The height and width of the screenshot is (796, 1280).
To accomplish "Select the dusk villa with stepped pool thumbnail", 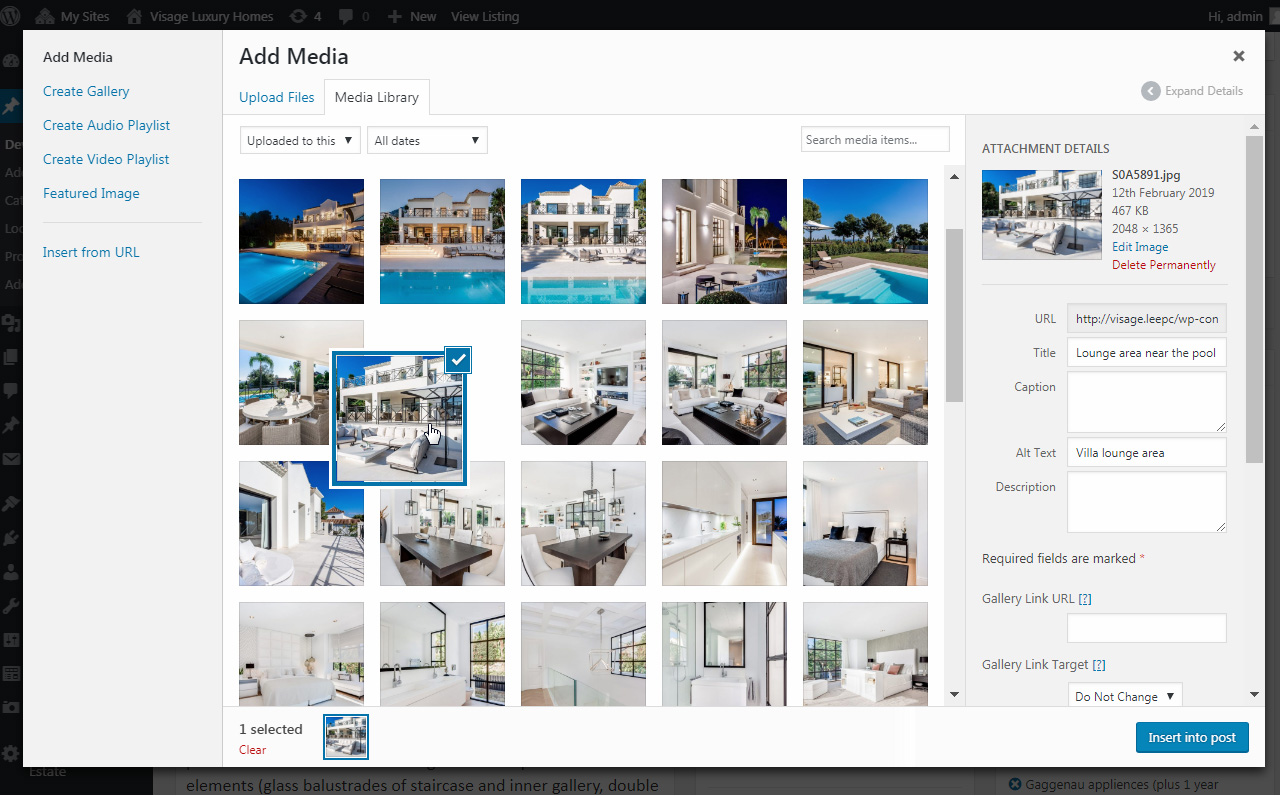I will click(442, 241).
